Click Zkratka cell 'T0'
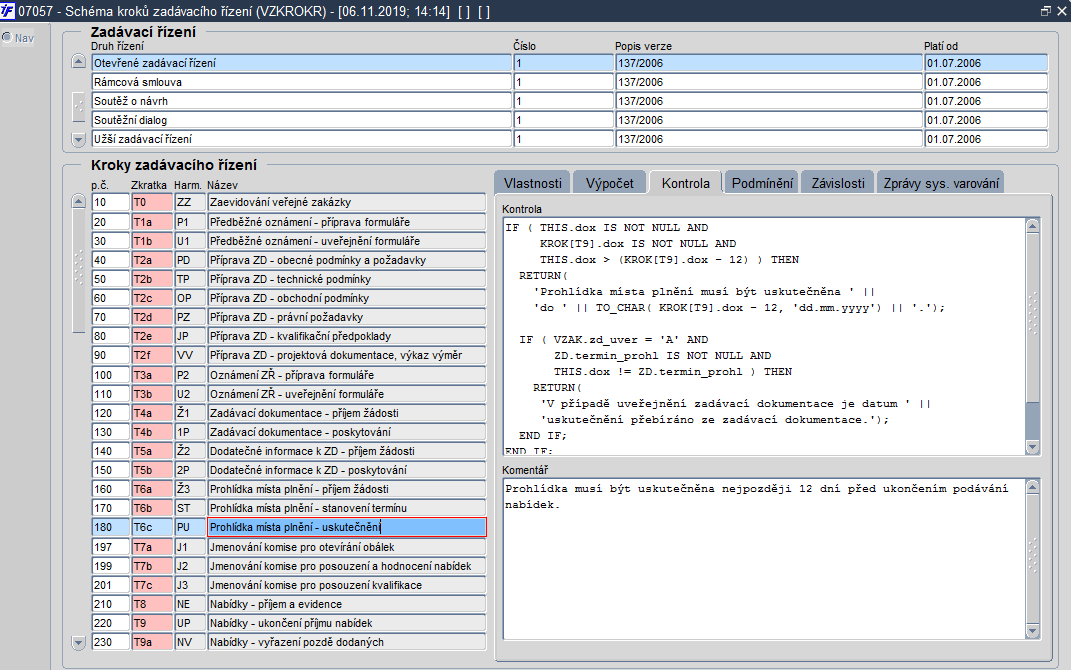The height and width of the screenshot is (670, 1071). [152, 202]
